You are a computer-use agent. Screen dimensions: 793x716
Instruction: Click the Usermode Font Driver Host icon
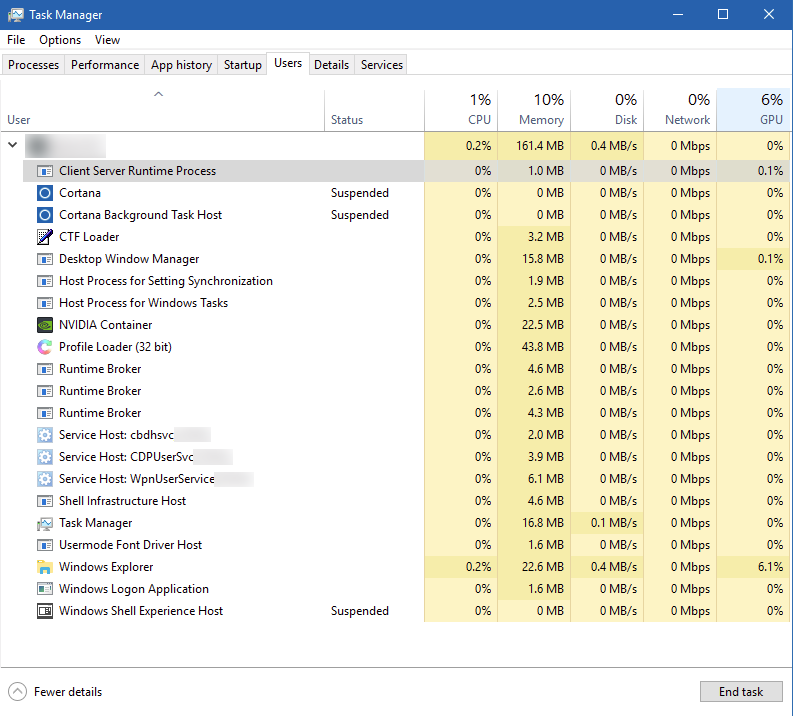click(x=45, y=545)
